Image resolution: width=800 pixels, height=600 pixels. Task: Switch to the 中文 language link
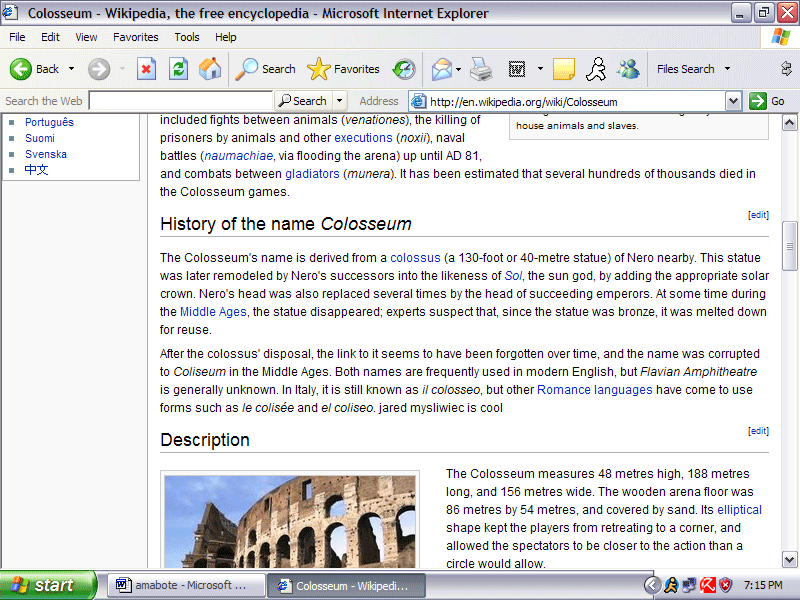coord(37,170)
